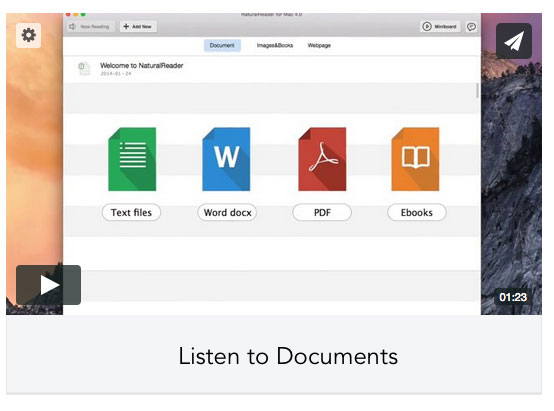
Task: Click the Now Reading speaker button
Action: click(x=90, y=27)
